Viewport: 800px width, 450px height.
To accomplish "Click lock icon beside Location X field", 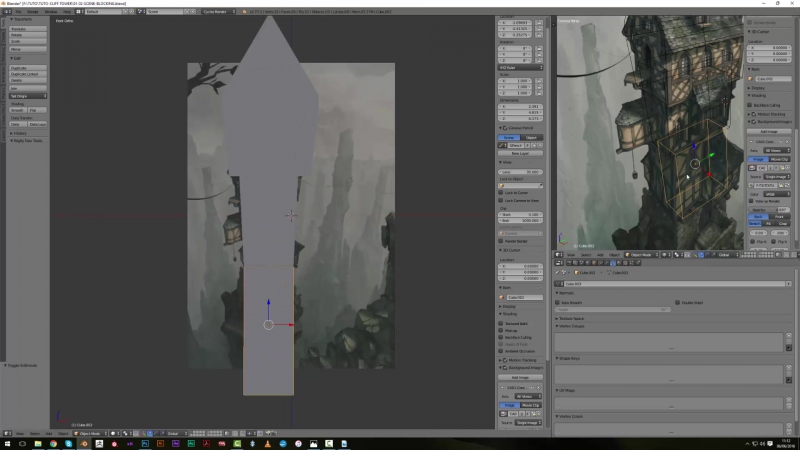I will point(539,23).
